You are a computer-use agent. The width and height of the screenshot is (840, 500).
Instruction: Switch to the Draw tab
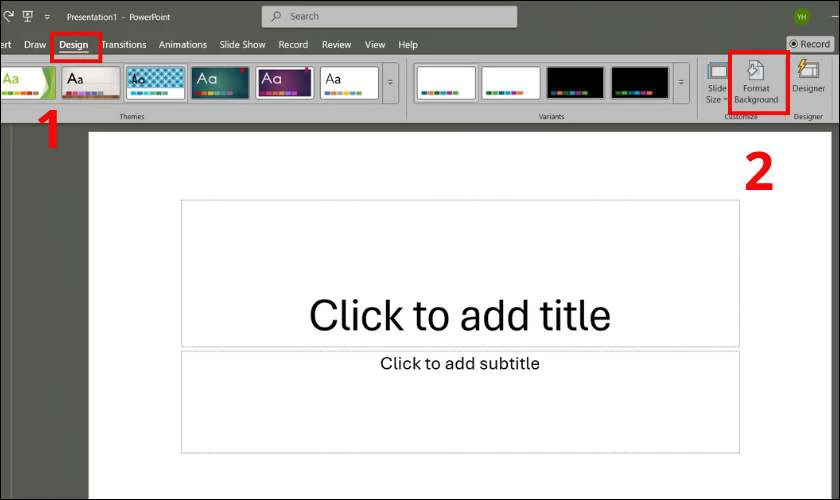pos(35,45)
